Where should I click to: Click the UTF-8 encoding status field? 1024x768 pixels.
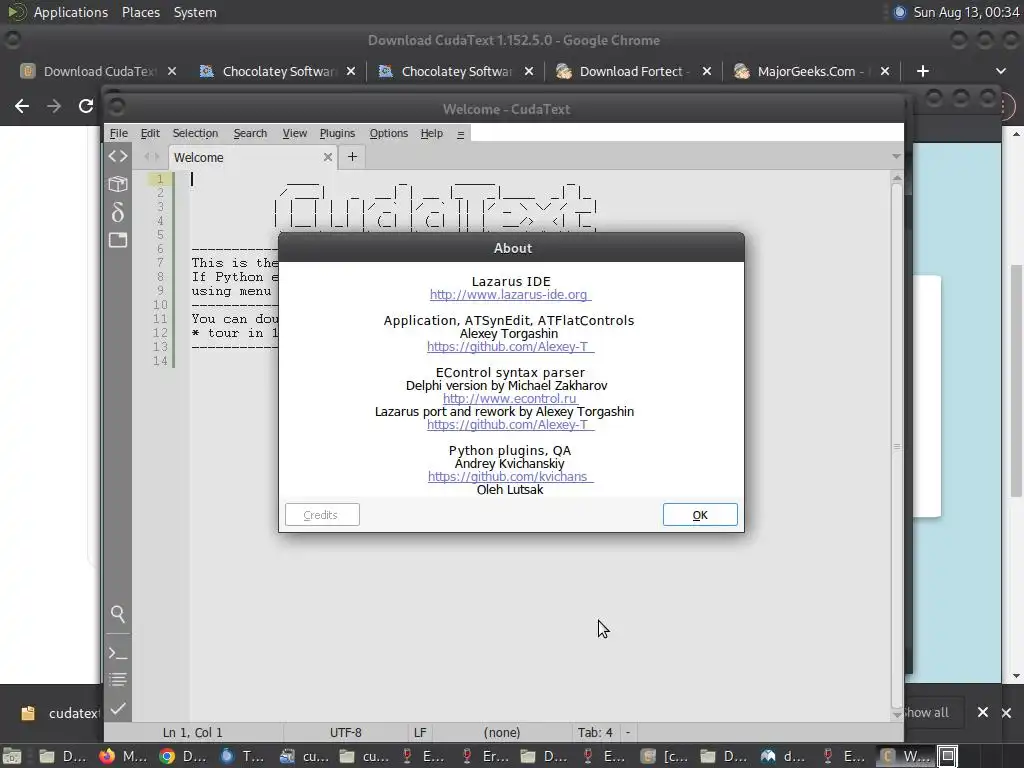coord(345,733)
